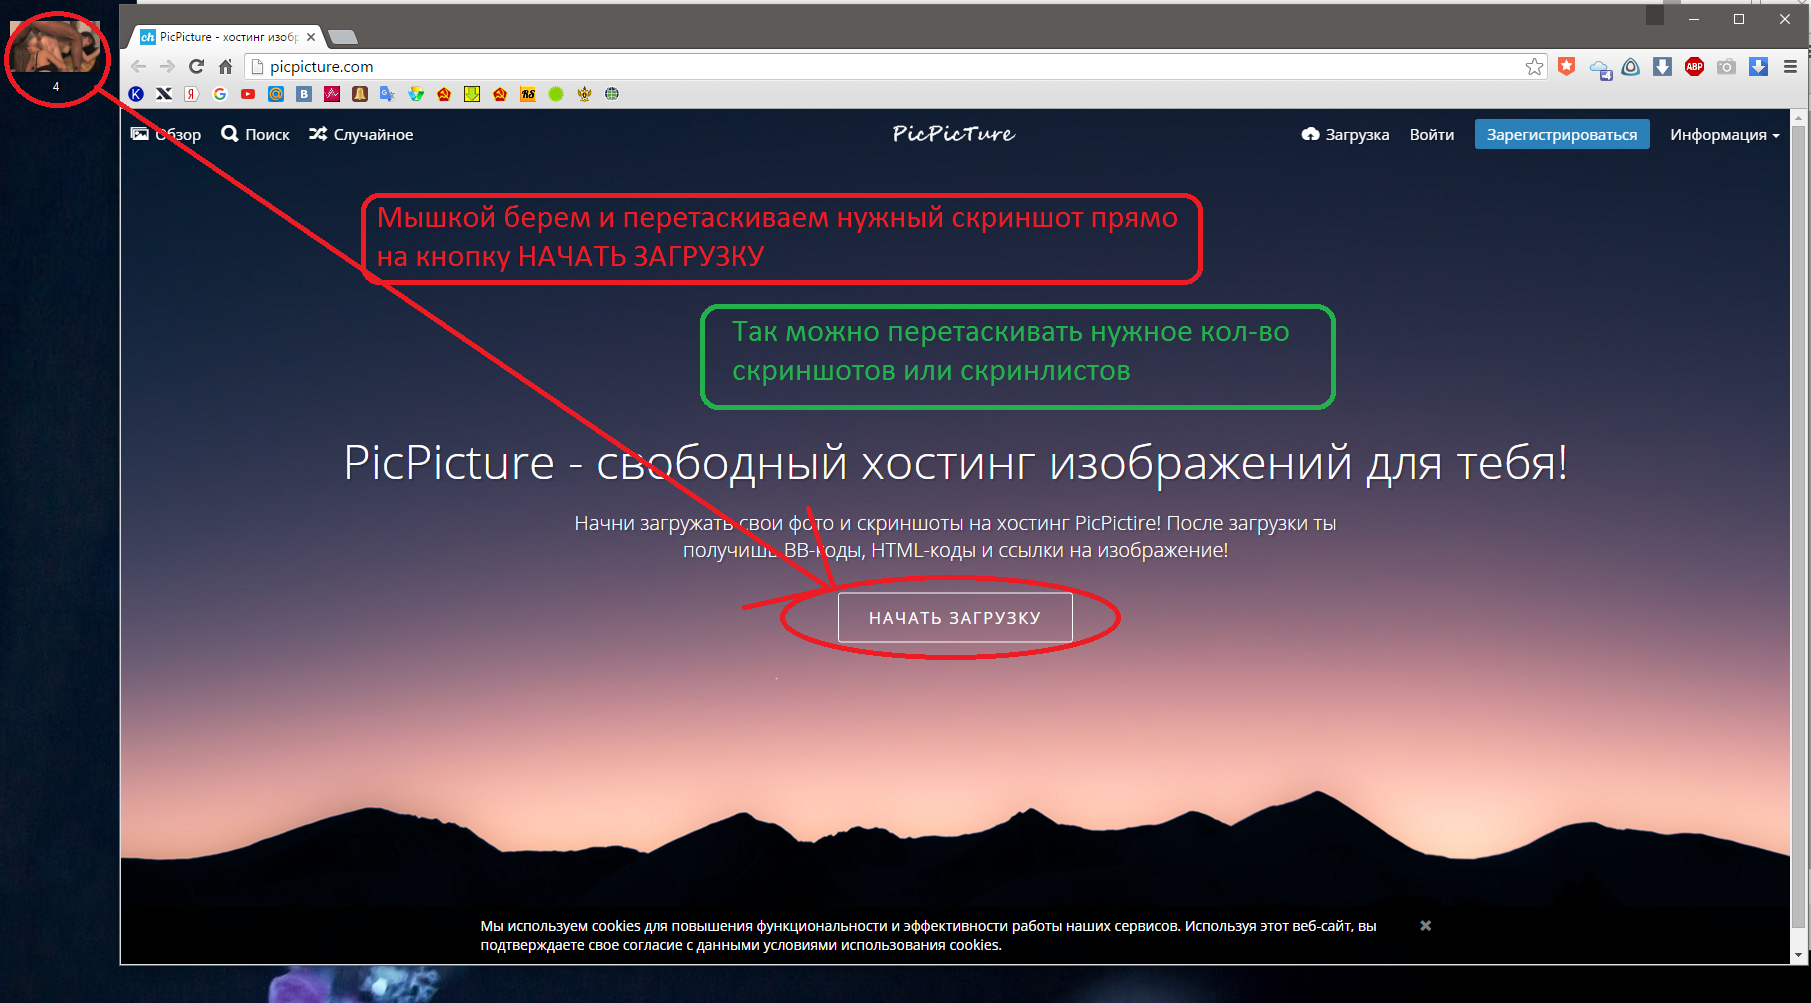Screen dimensions: 1811x1003
Task: Open Случайное random images
Action: click(x=361, y=135)
